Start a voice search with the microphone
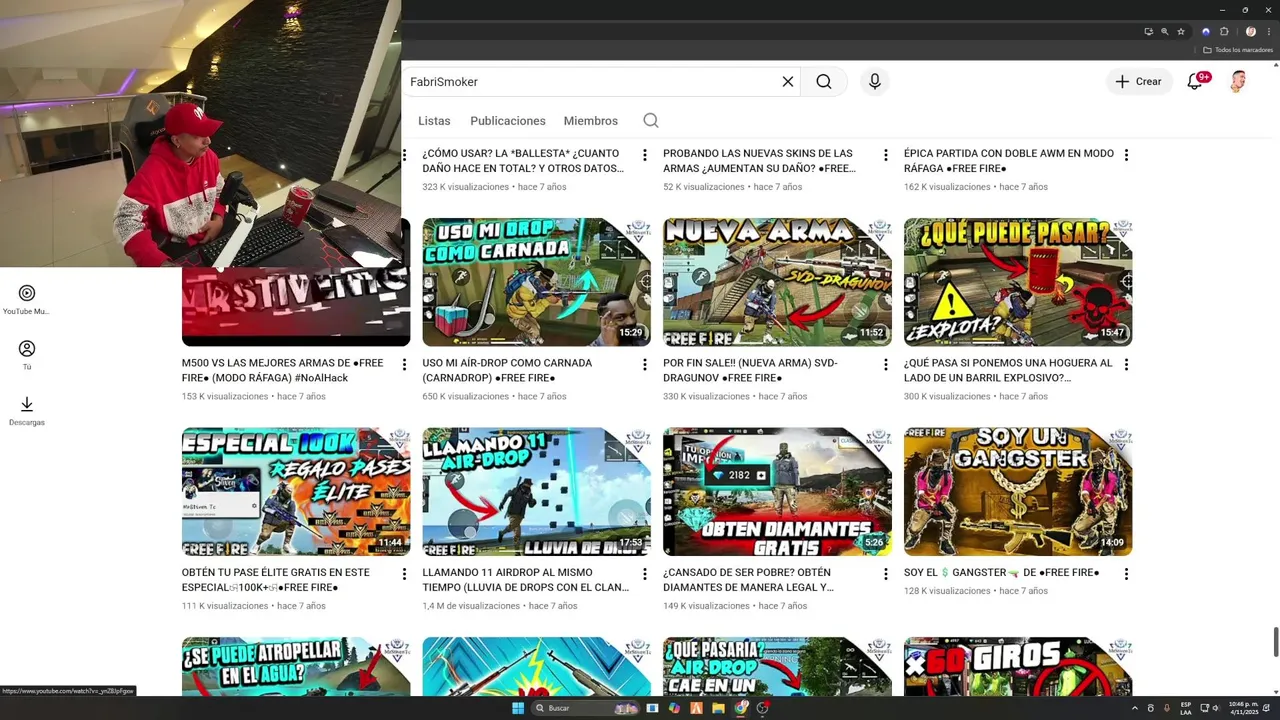This screenshot has height=720, width=1280. pos(875,82)
